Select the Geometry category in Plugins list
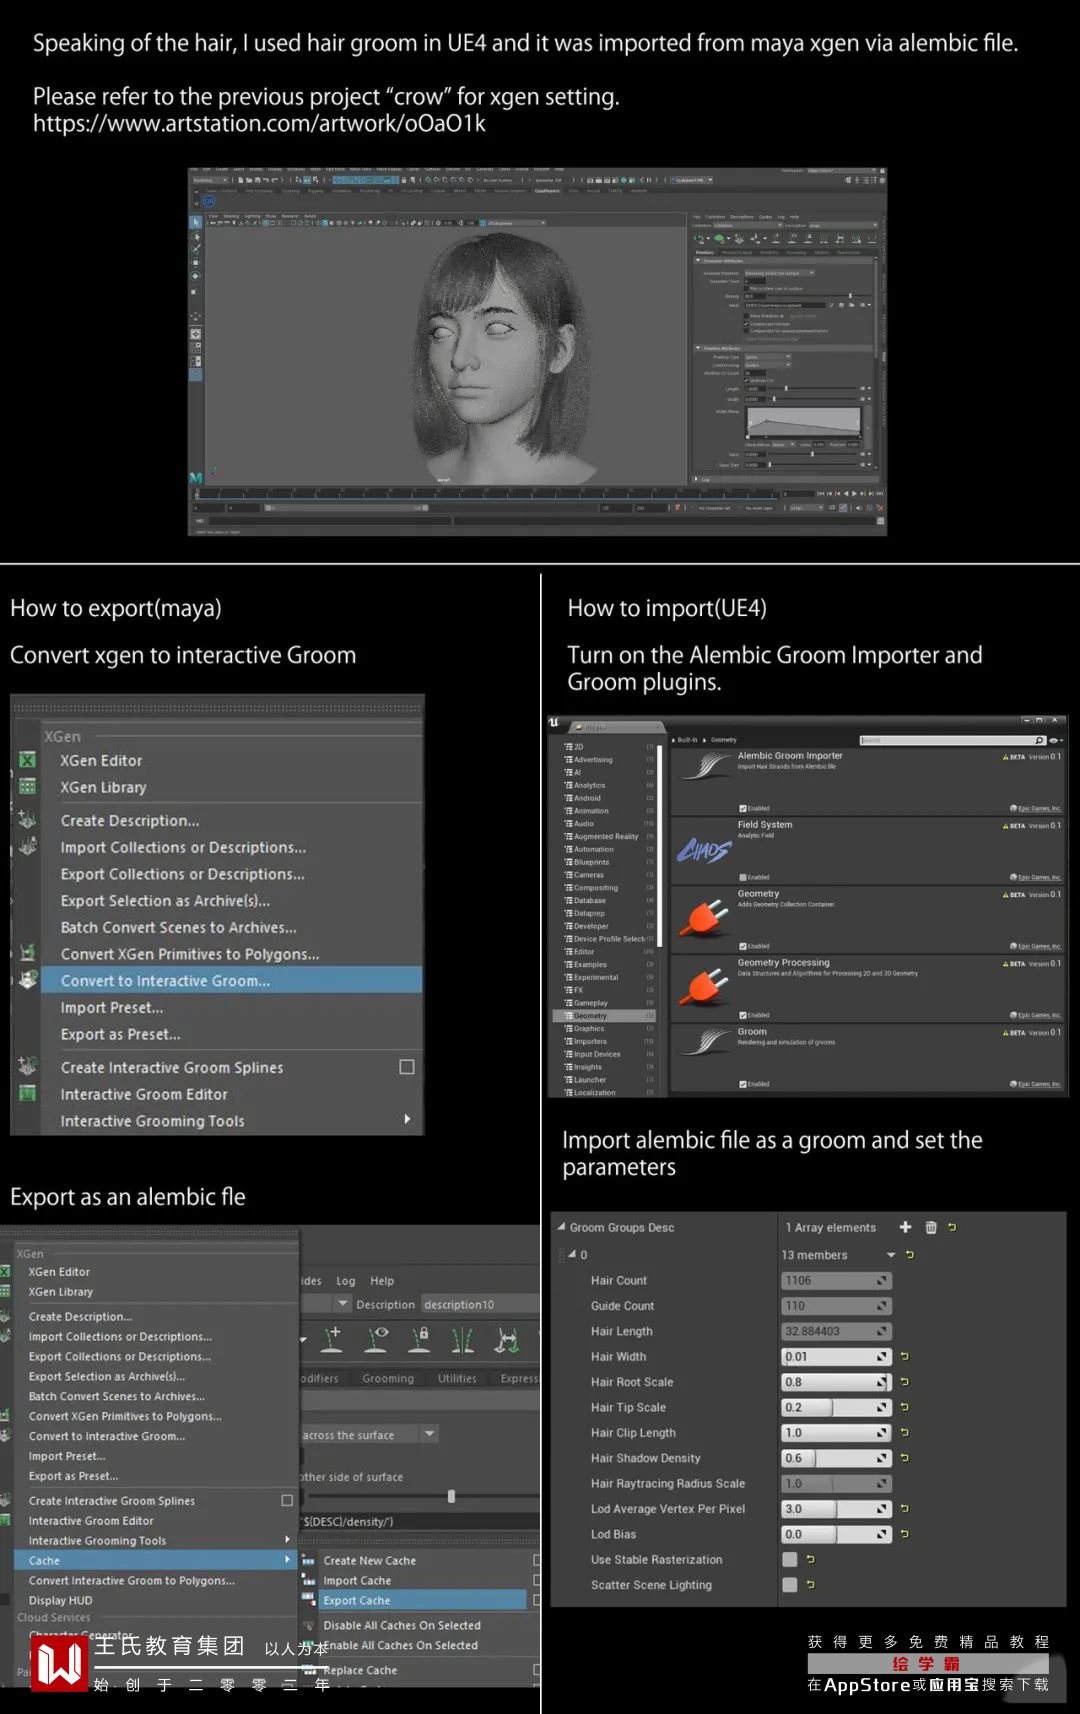The width and height of the screenshot is (1080, 1714). click(x=605, y=1015)
